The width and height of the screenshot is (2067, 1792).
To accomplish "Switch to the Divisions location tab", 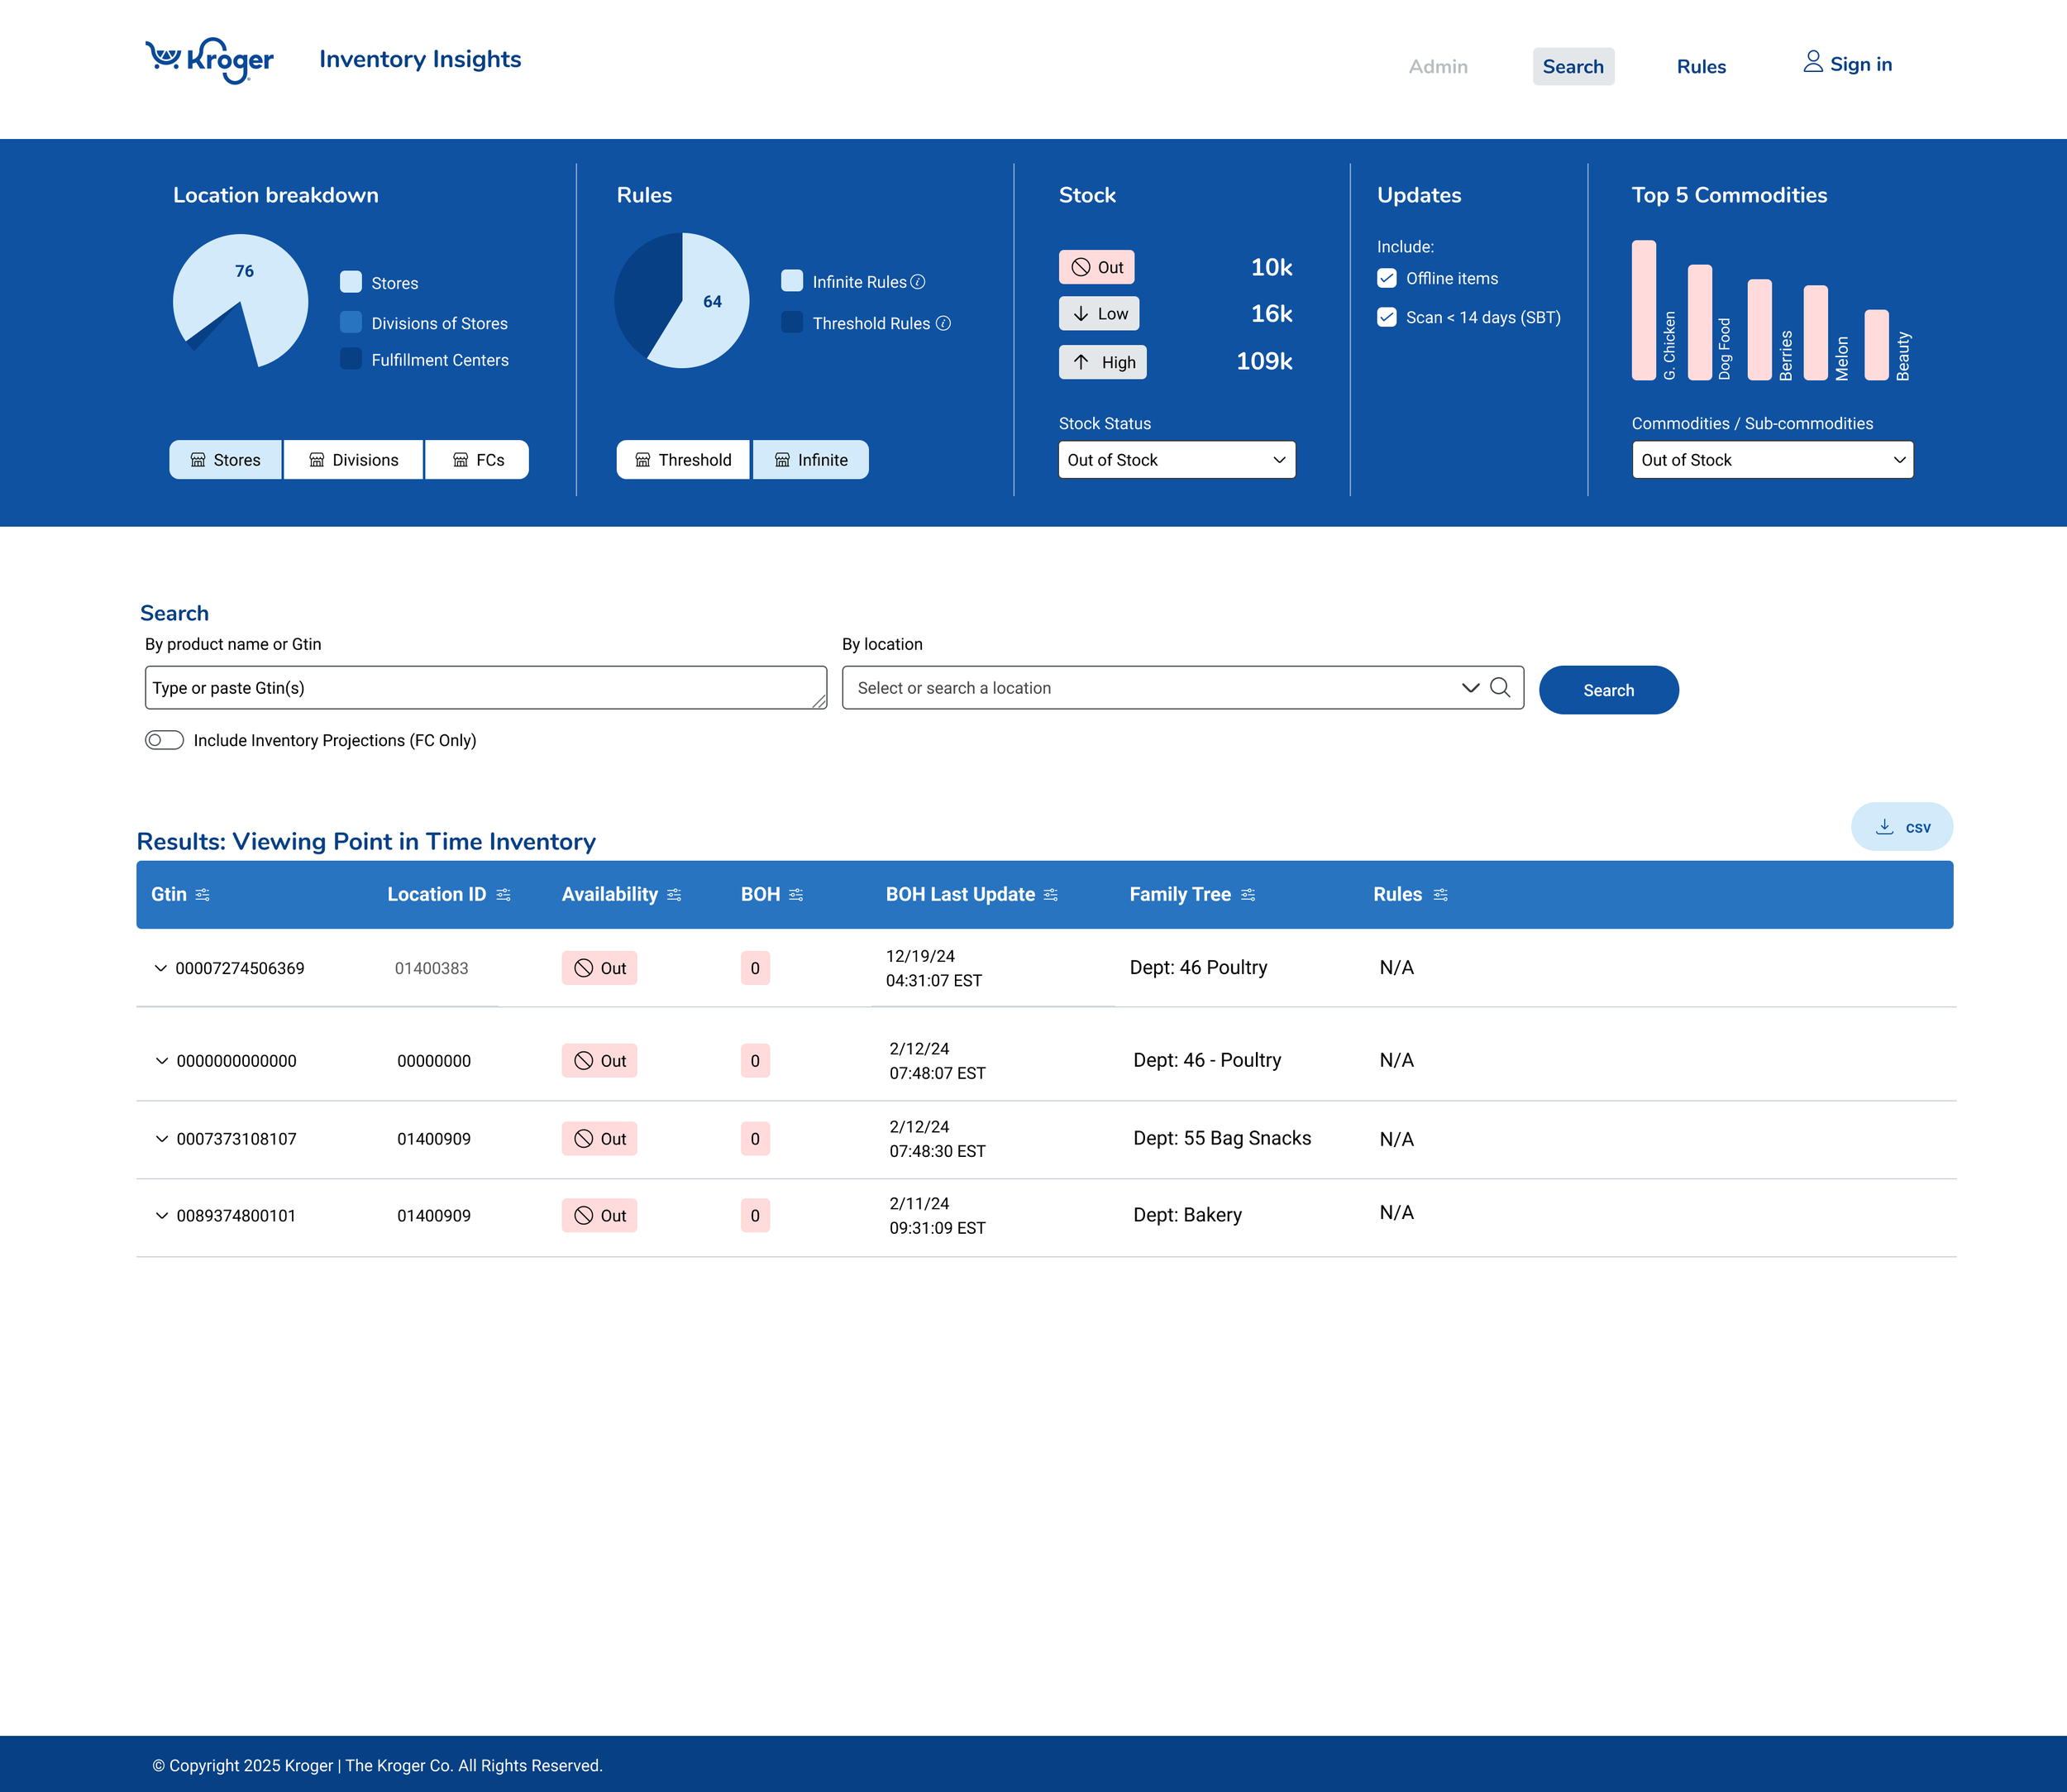I will coord(353,460).
